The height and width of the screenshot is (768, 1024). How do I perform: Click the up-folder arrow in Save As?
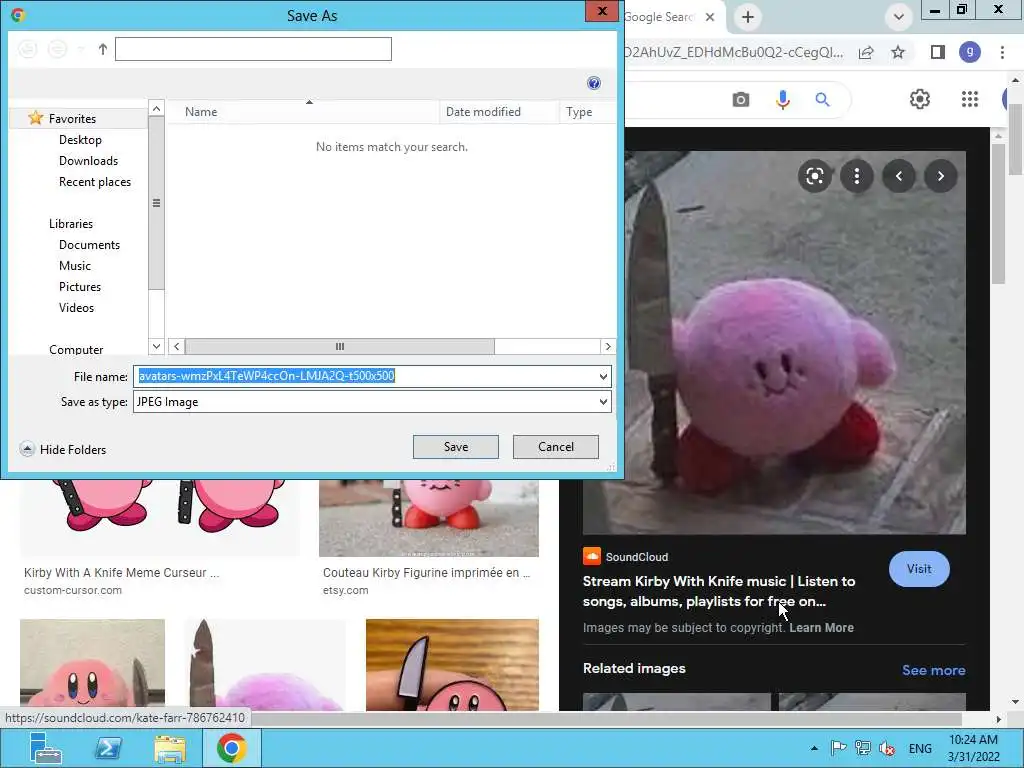click(103, 49)
